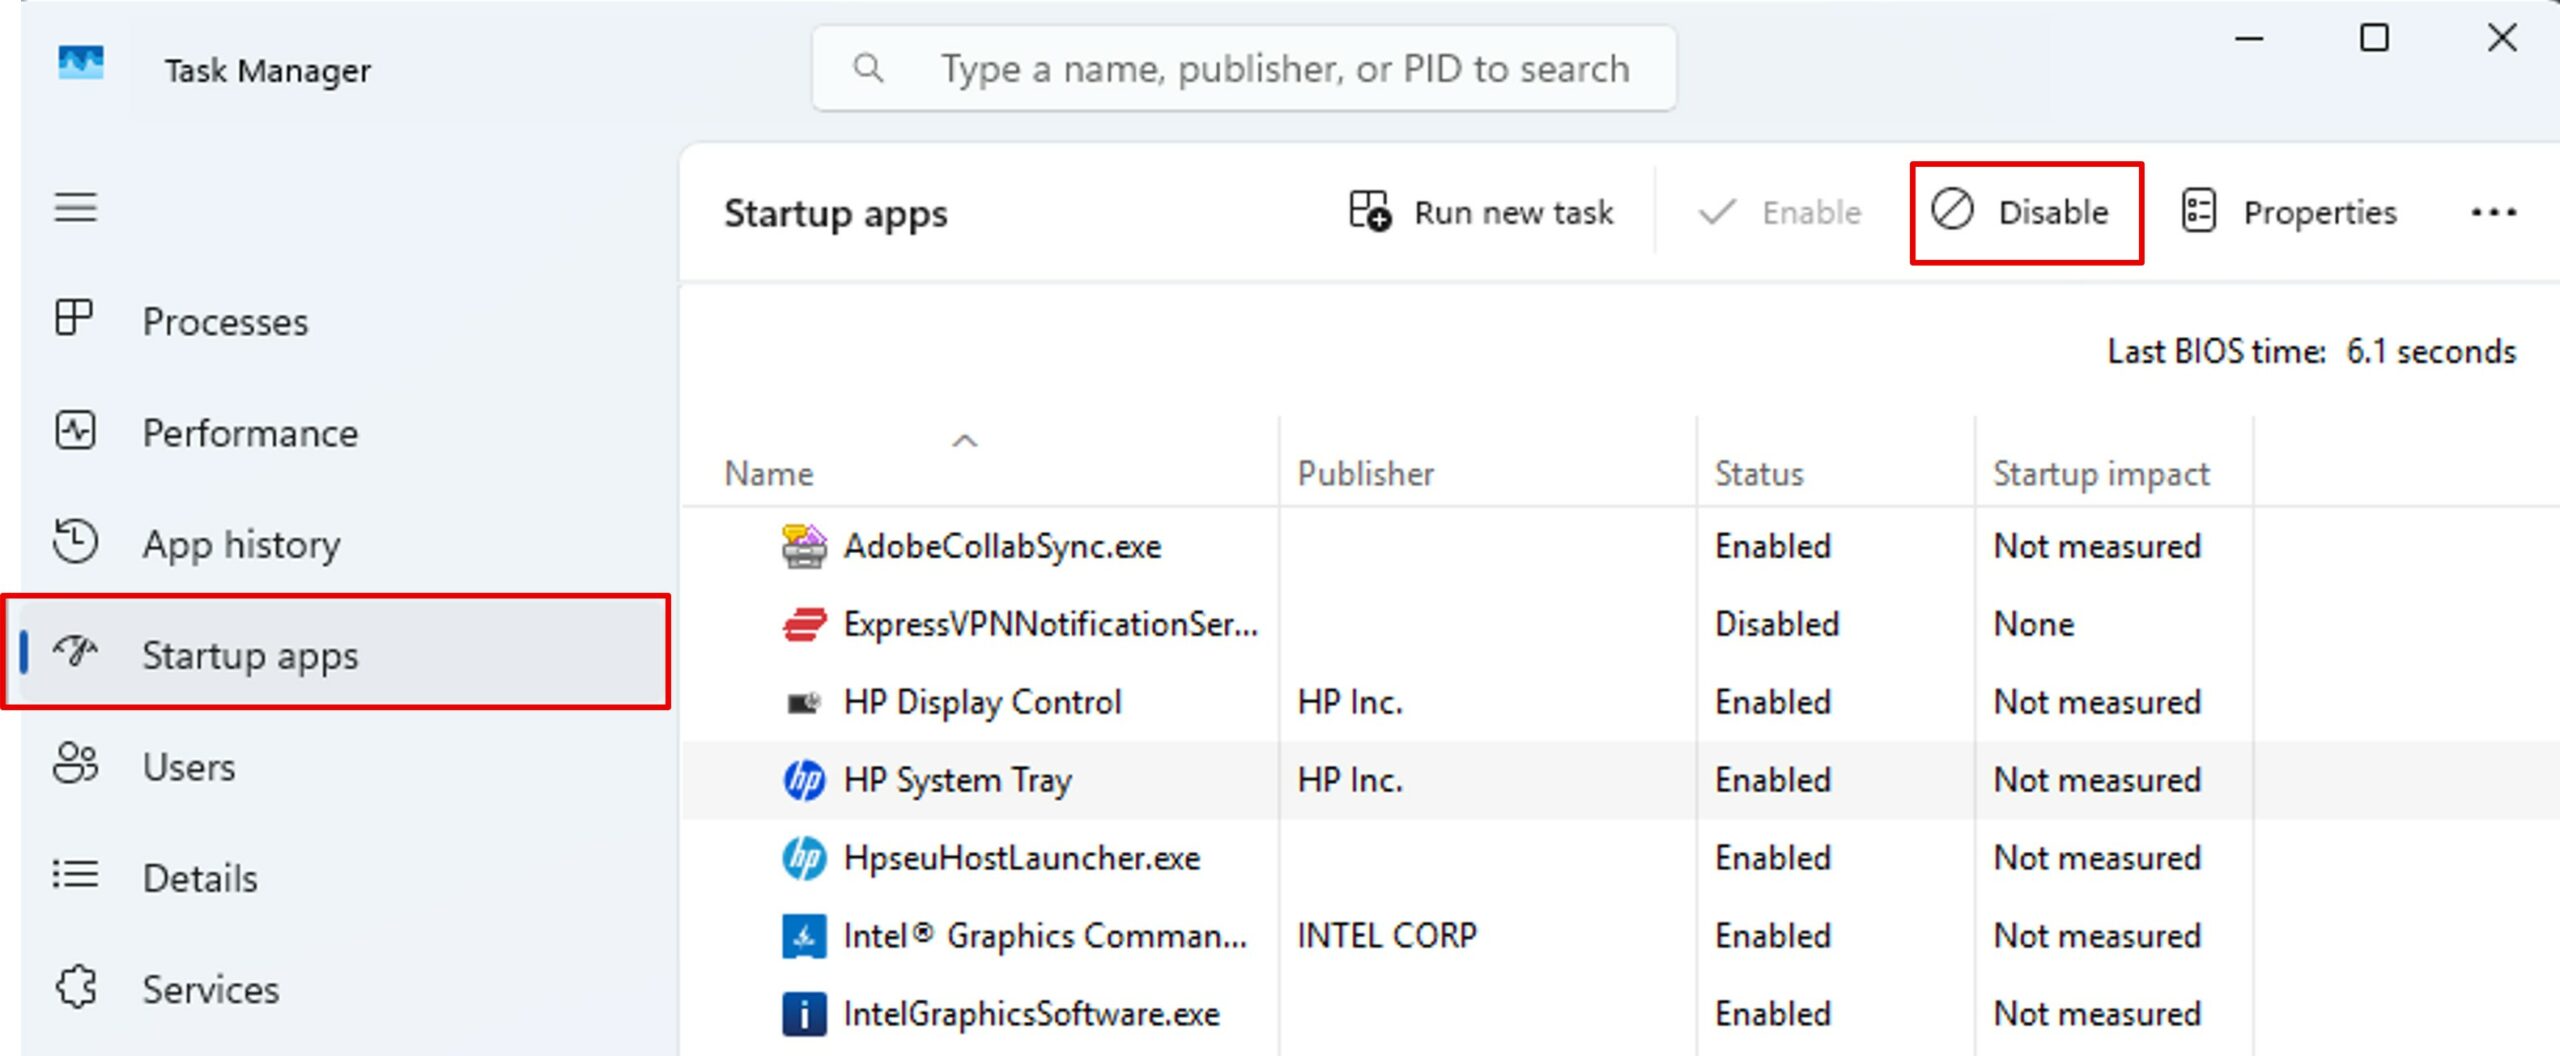Click the Enable button

(x=1782, y=212)
